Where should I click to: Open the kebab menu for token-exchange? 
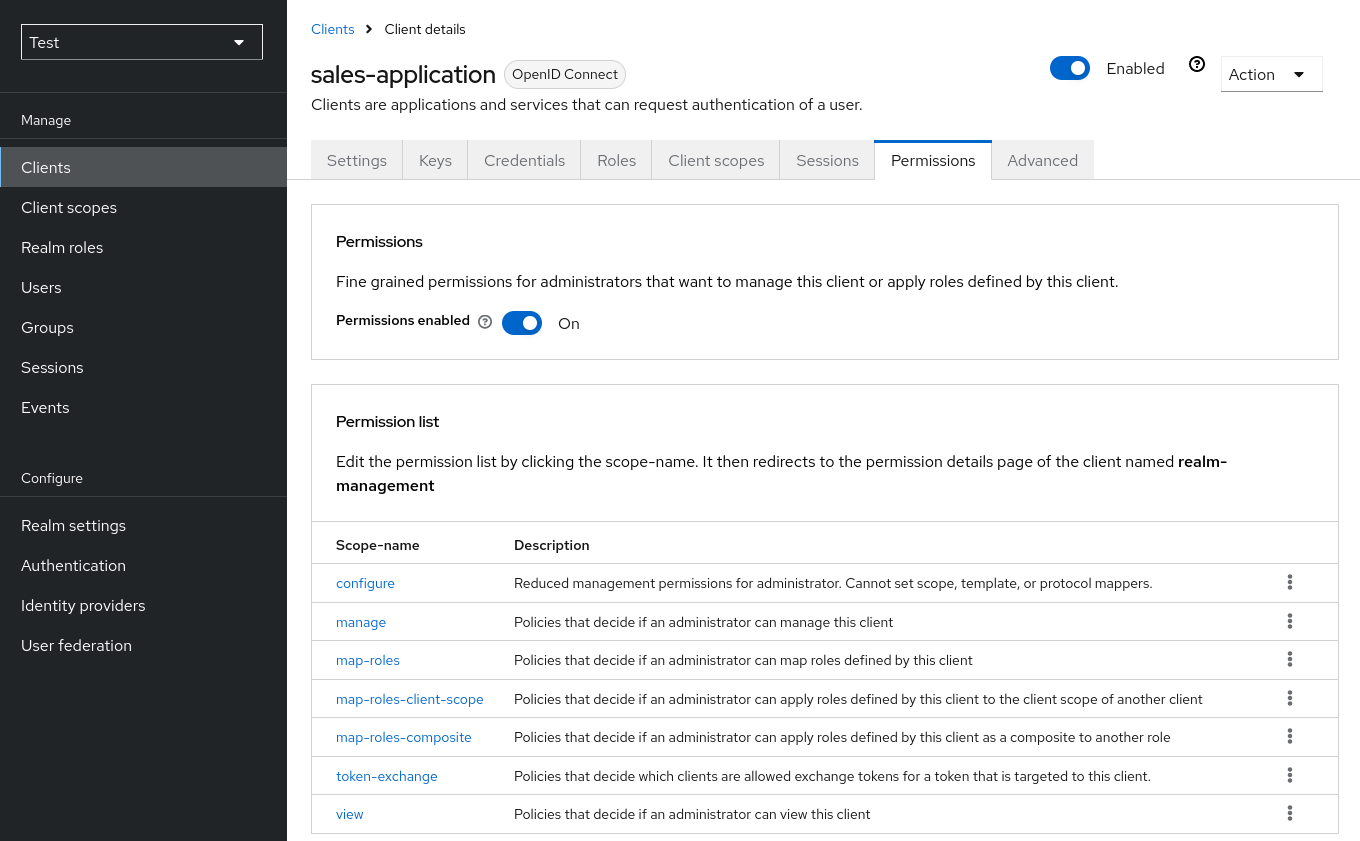tap(1289, 775)
